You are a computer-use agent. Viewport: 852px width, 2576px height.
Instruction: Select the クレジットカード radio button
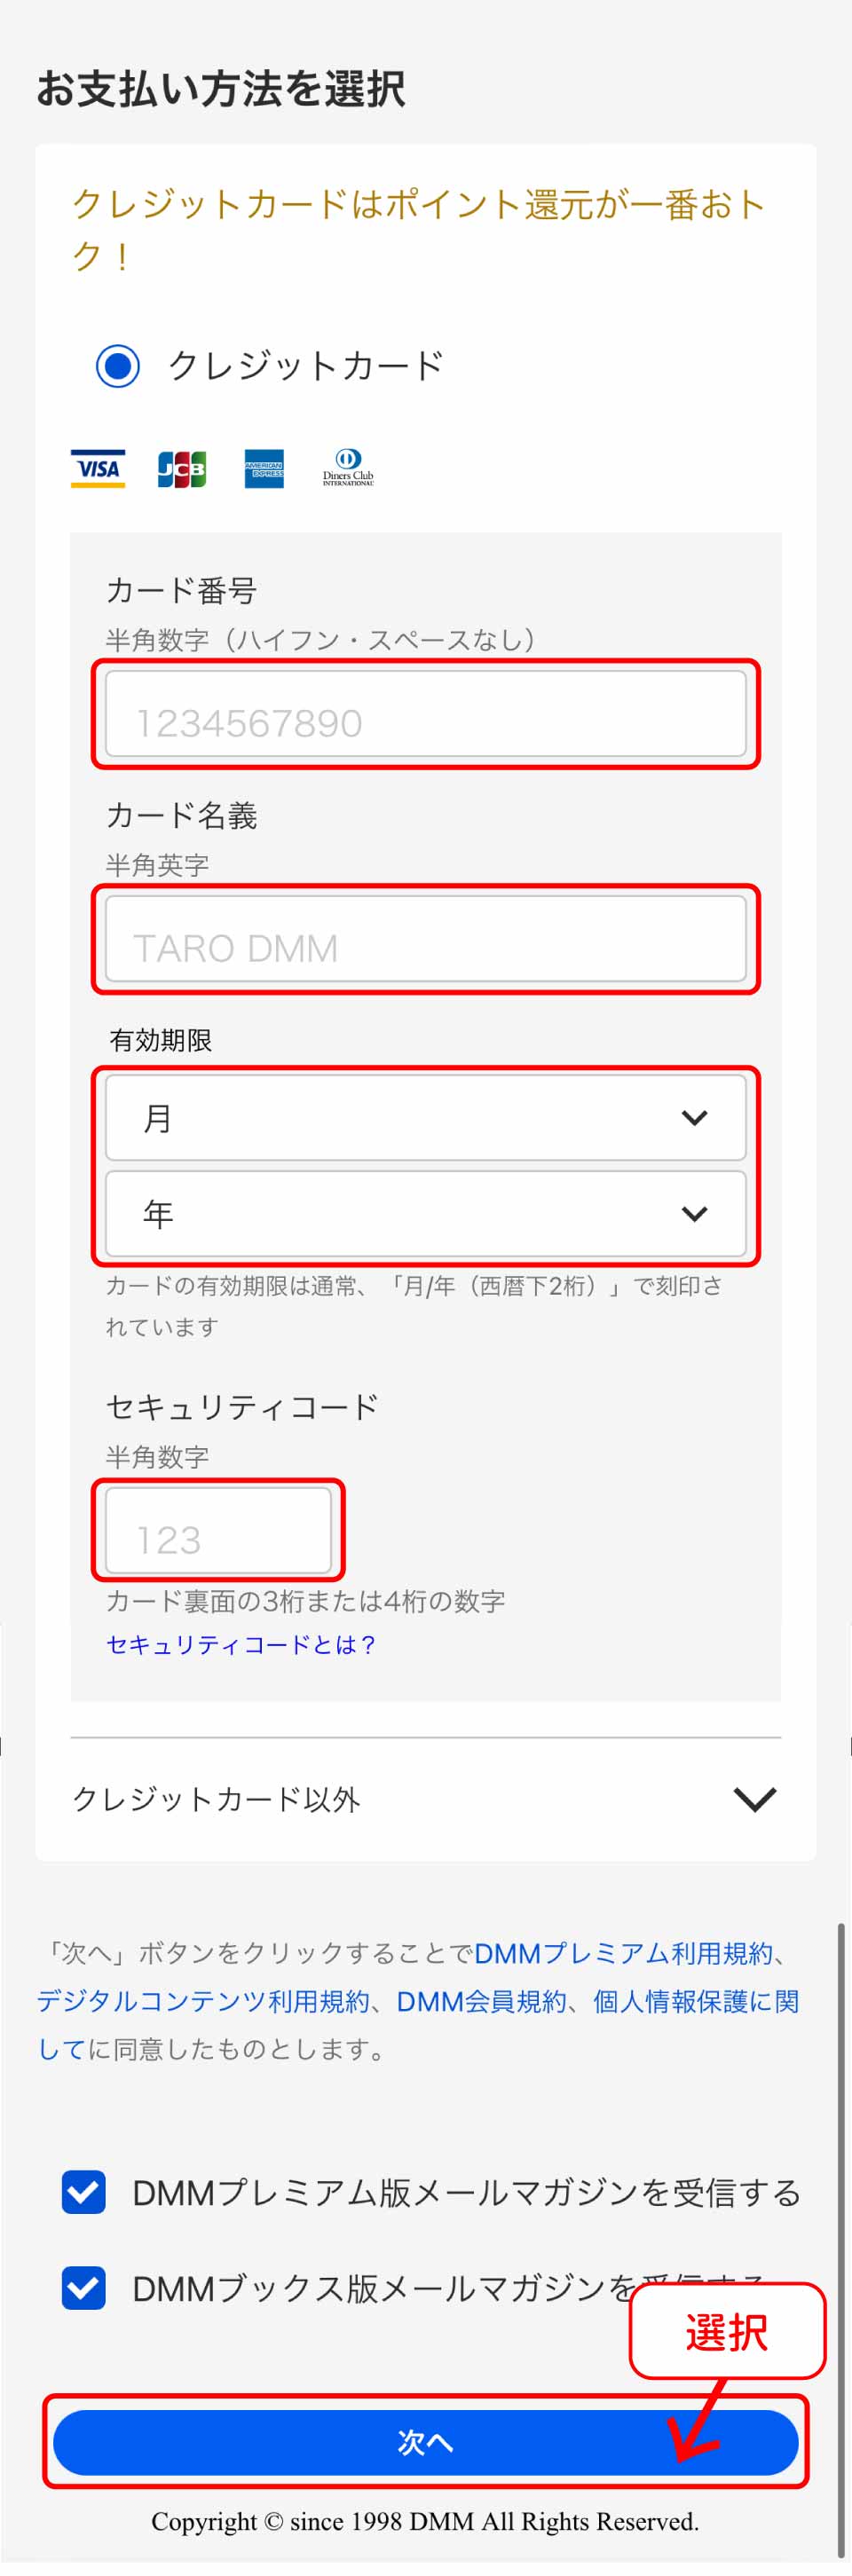click(x=118, y=365)
